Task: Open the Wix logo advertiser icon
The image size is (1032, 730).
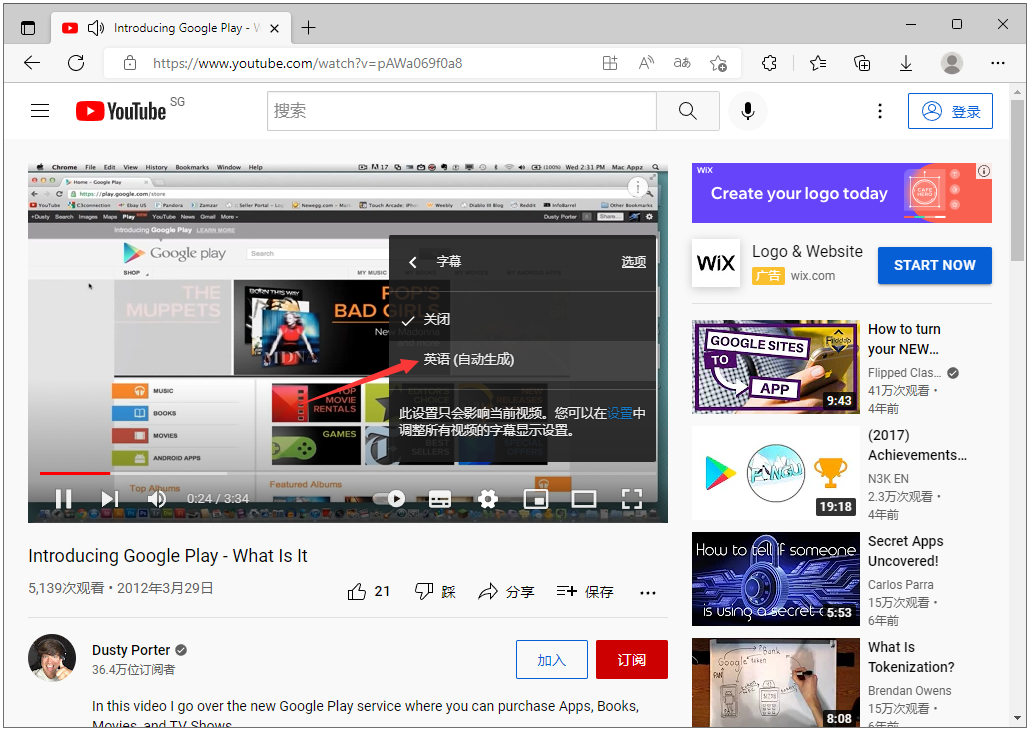Action: pos(715,263)
